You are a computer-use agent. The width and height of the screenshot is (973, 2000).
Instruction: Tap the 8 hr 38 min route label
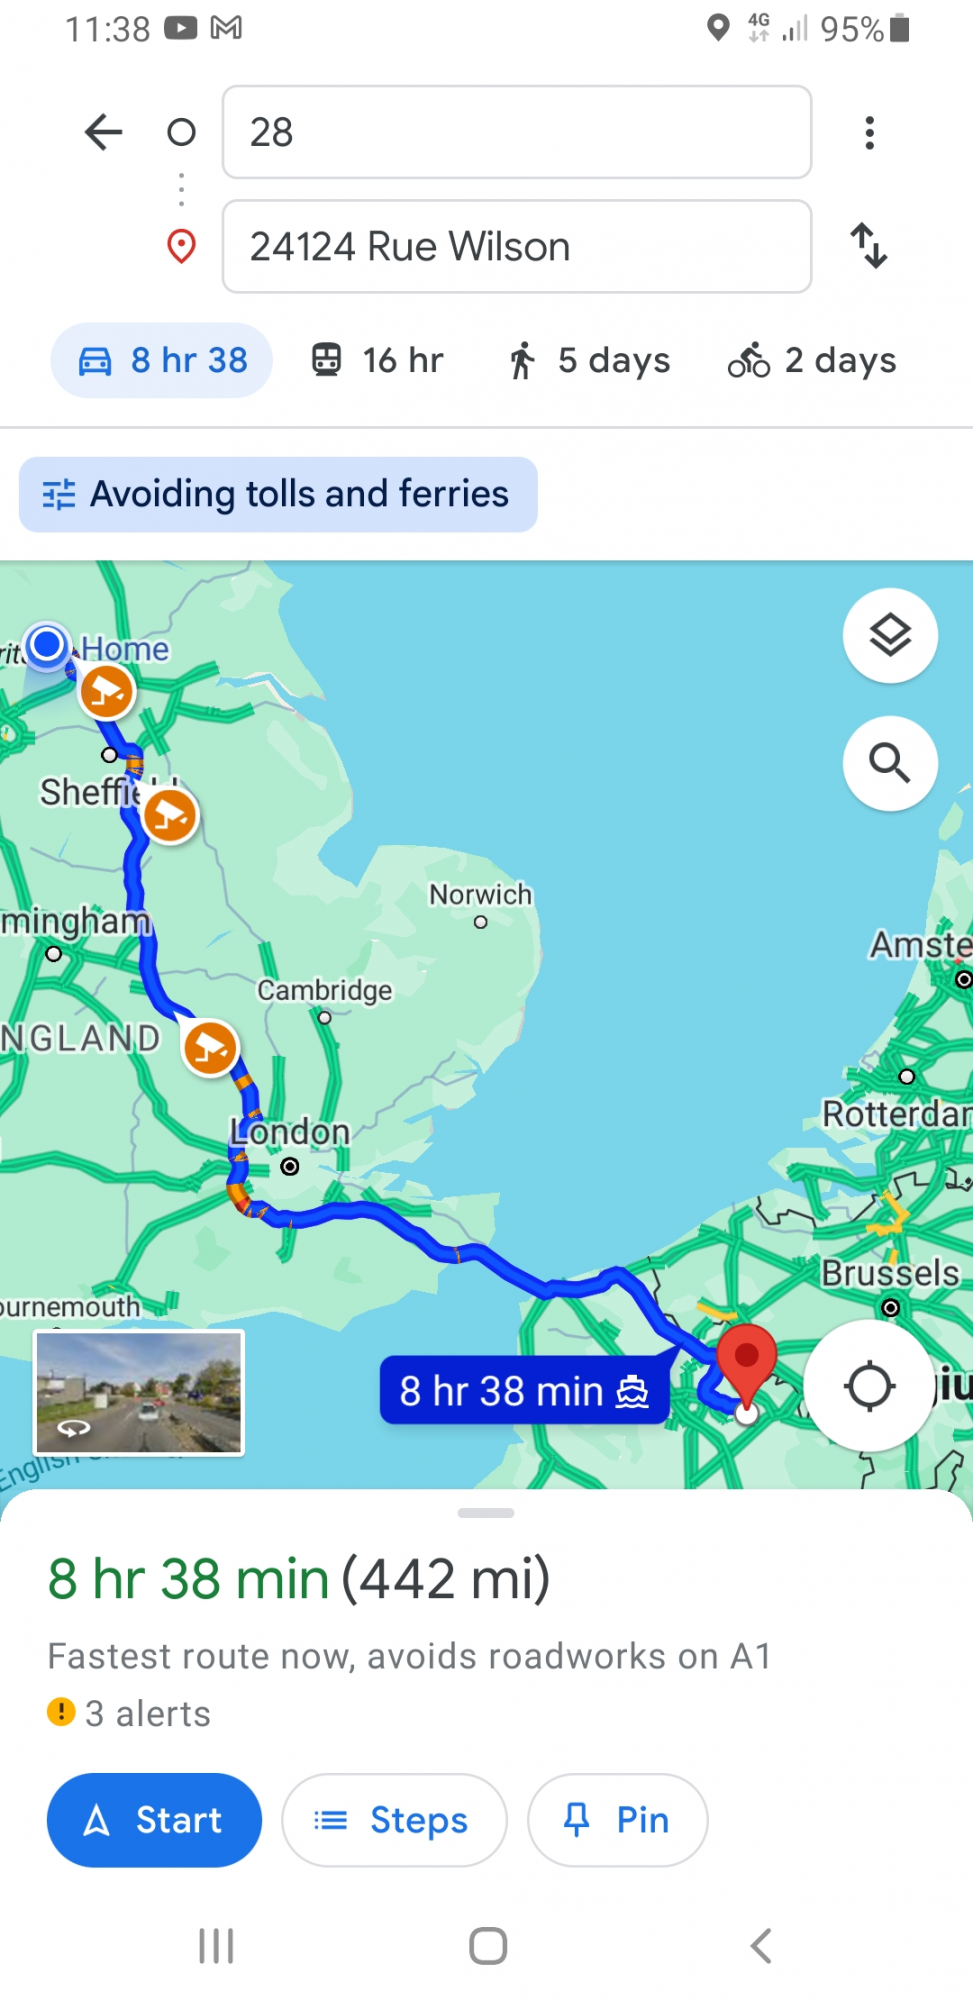tap(524, 1390)
